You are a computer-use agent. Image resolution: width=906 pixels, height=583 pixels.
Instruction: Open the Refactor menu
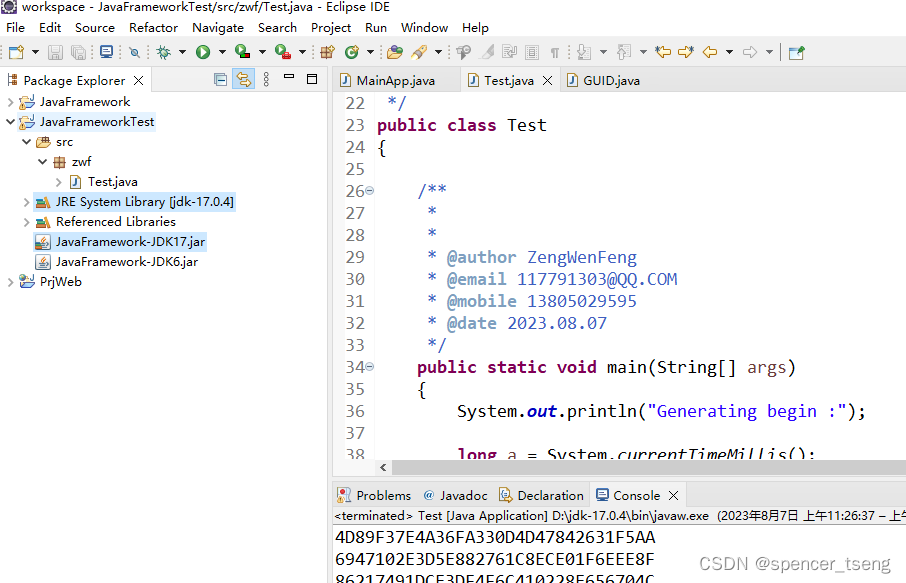tap(153, 27)
